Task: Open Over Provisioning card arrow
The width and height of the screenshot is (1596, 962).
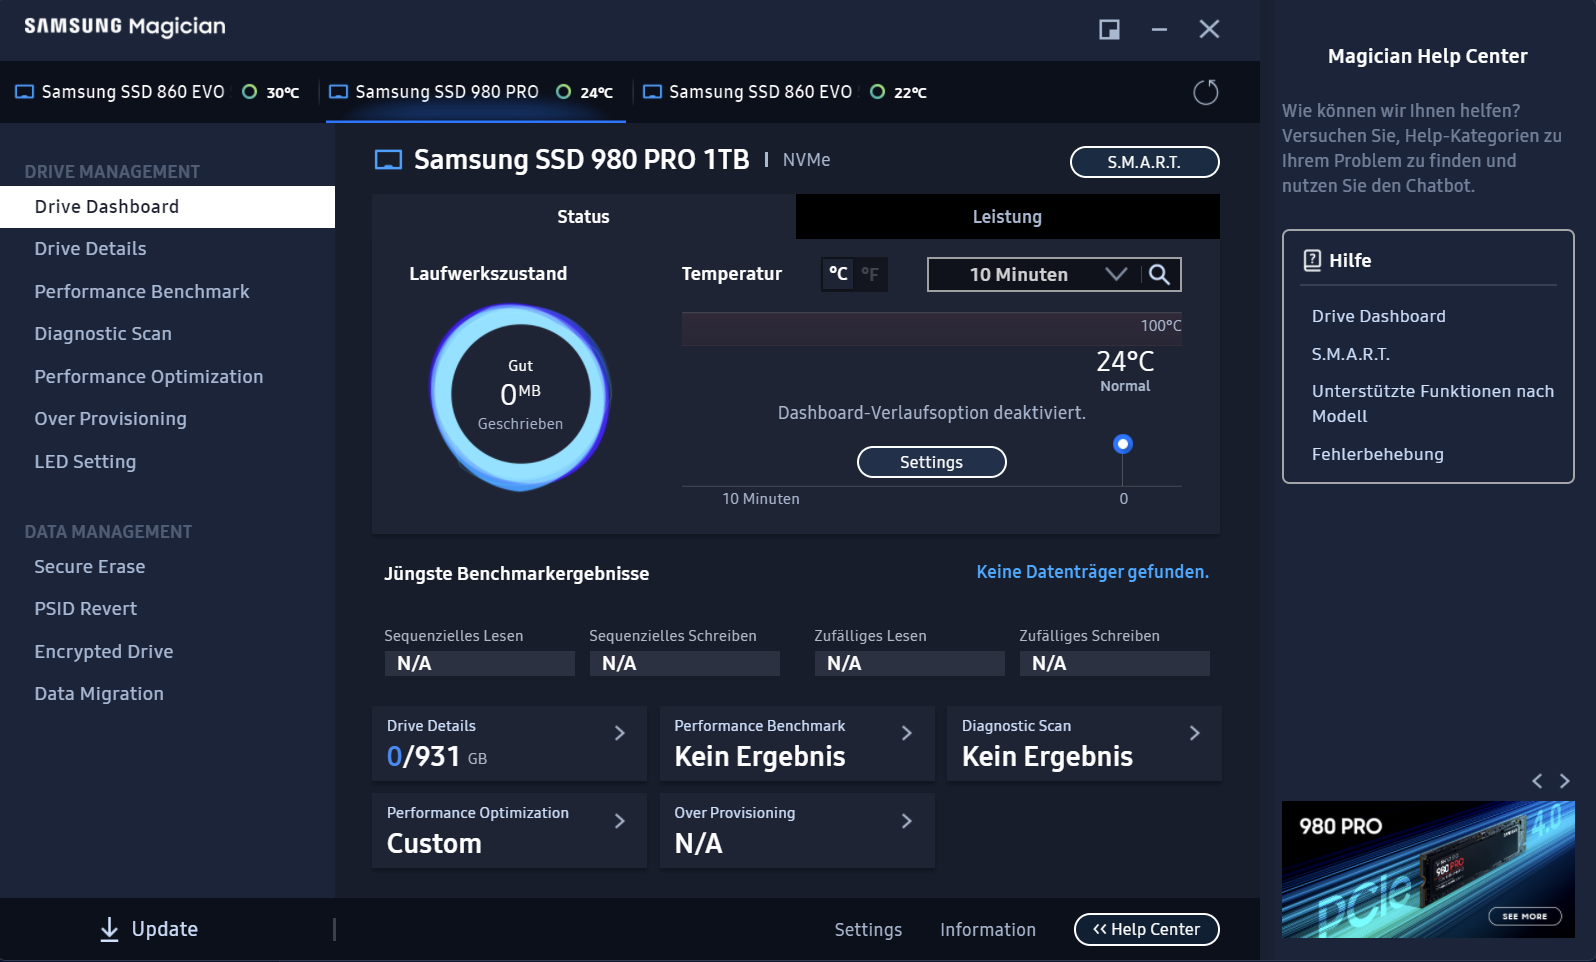Action: pos(907,821)
